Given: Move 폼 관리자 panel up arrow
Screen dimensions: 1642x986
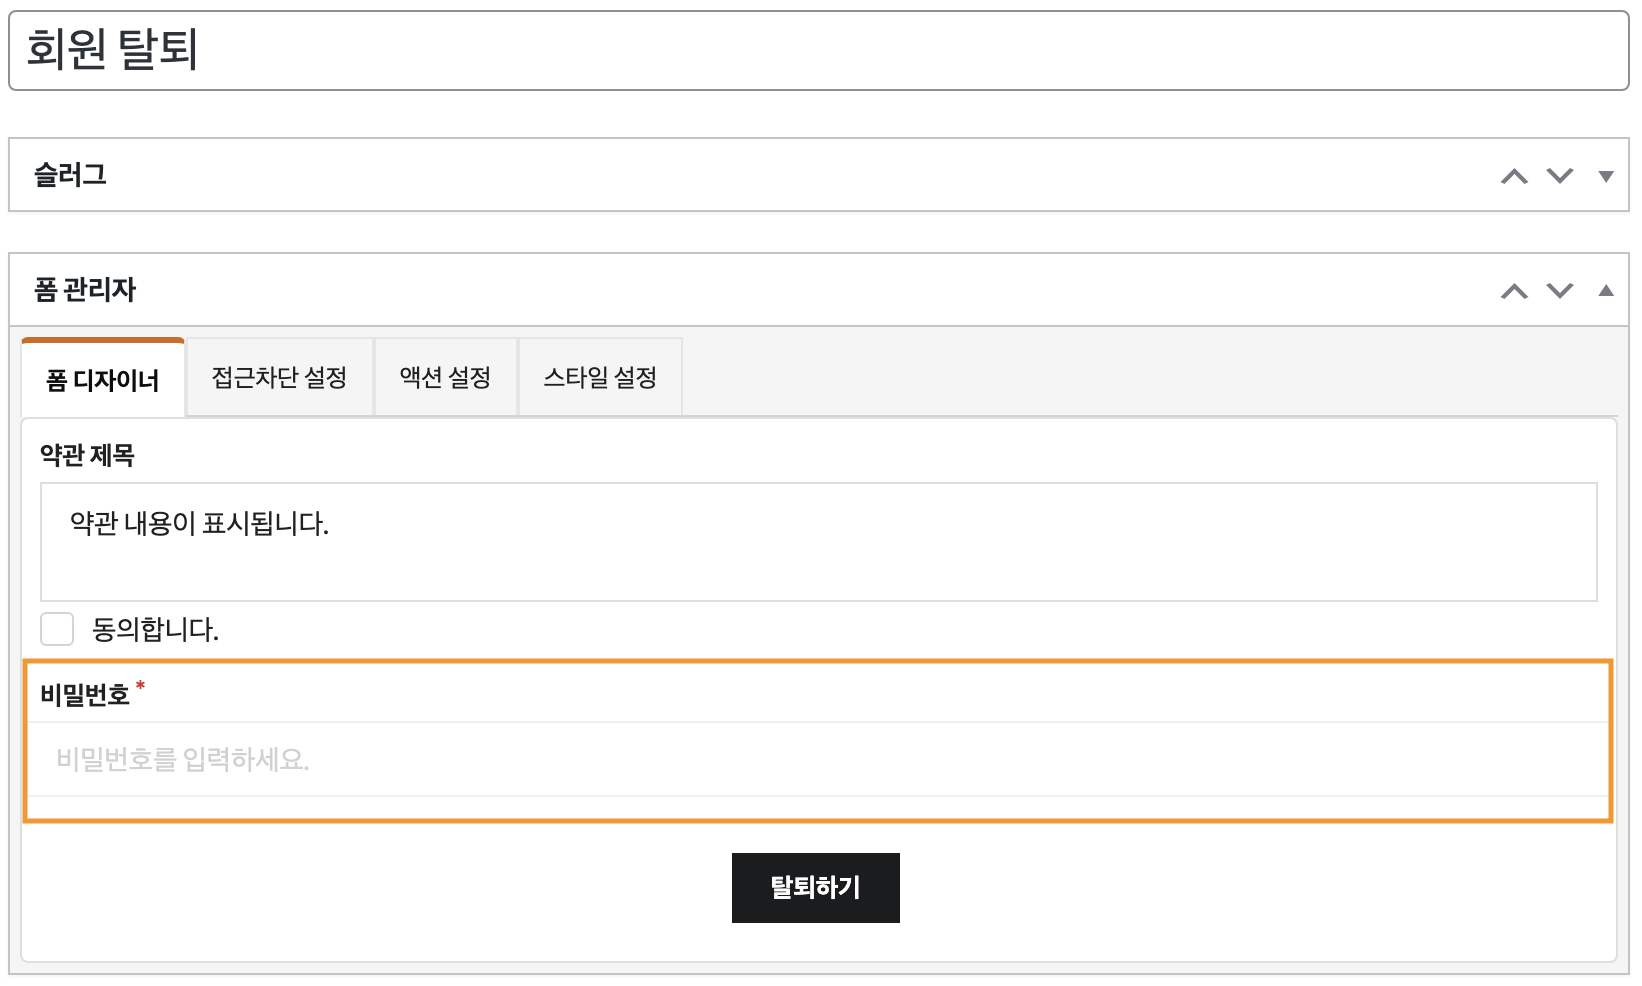Looking at the screenshot, I should pyautogui.click(x=1514, y=291).
